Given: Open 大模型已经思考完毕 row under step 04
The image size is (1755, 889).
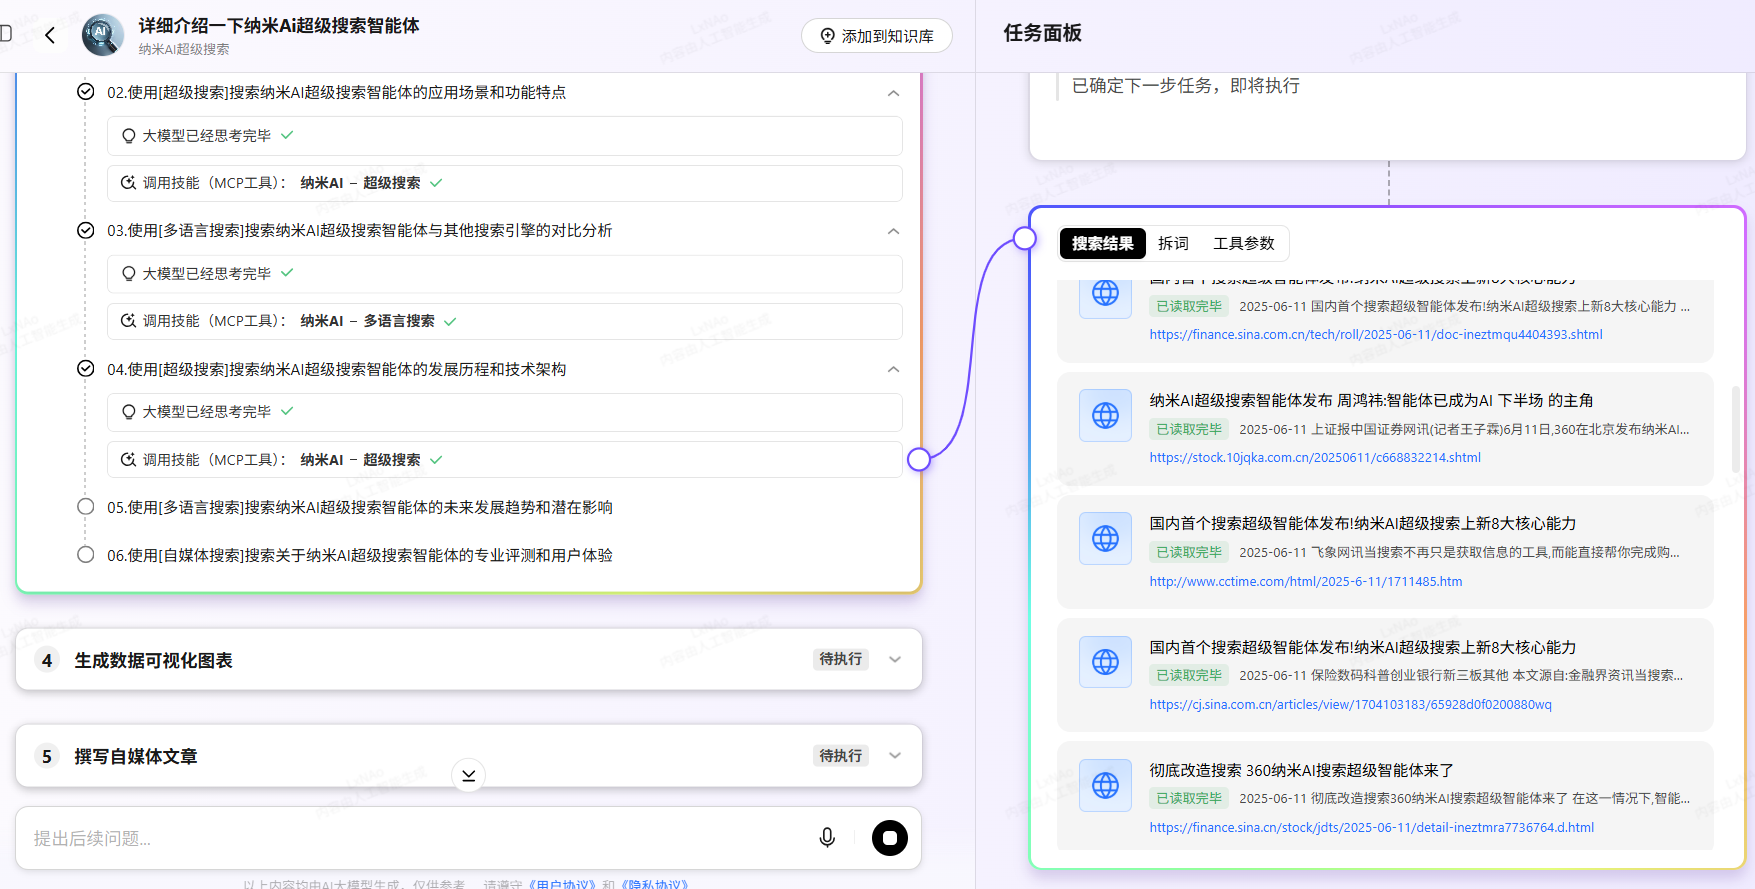Looking at the screenshot, I should [505, 412].
